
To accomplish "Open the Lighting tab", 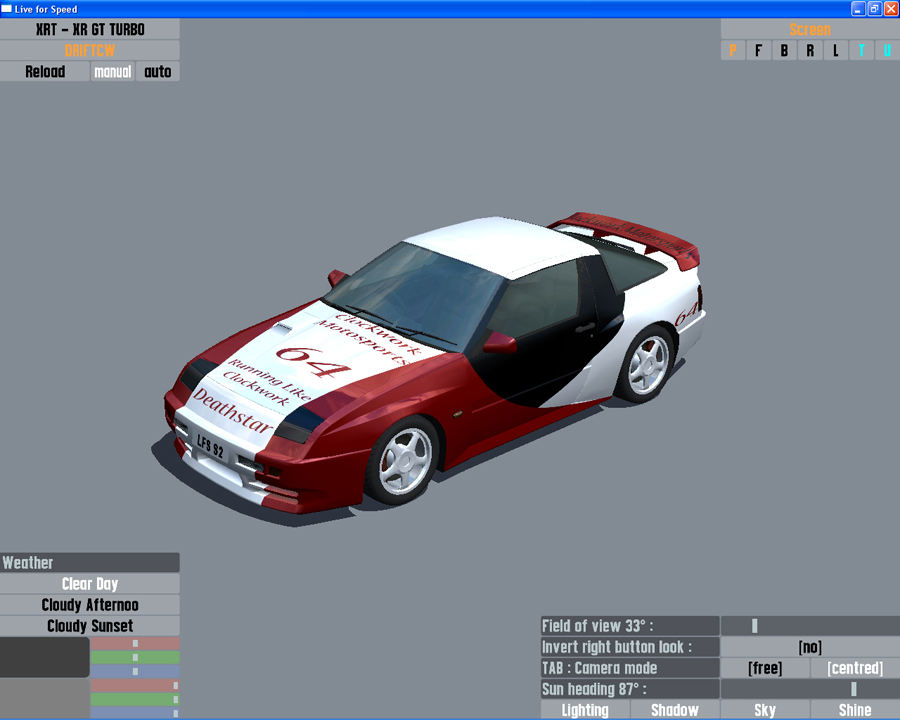I will click(585, 710).
